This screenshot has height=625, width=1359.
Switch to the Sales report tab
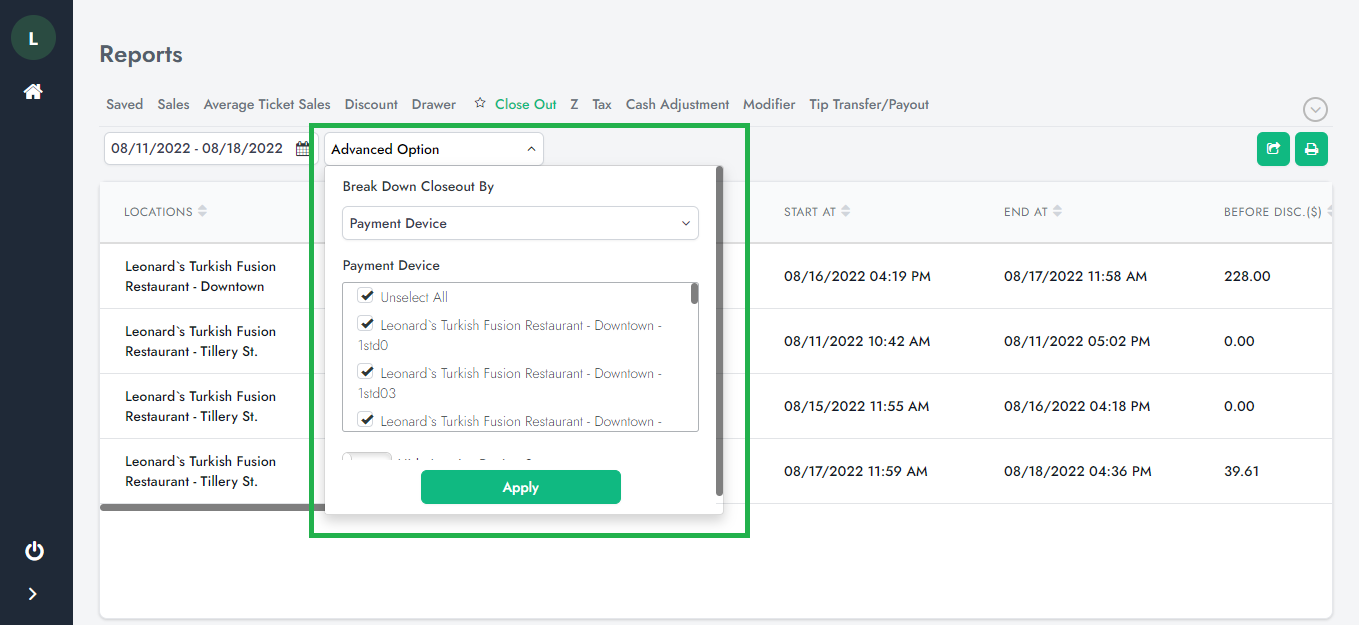pyautogui.click(x=173, y=104)
